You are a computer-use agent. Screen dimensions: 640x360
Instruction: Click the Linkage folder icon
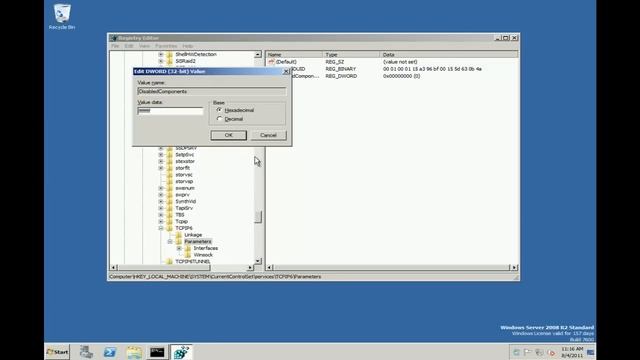point(179,235)
